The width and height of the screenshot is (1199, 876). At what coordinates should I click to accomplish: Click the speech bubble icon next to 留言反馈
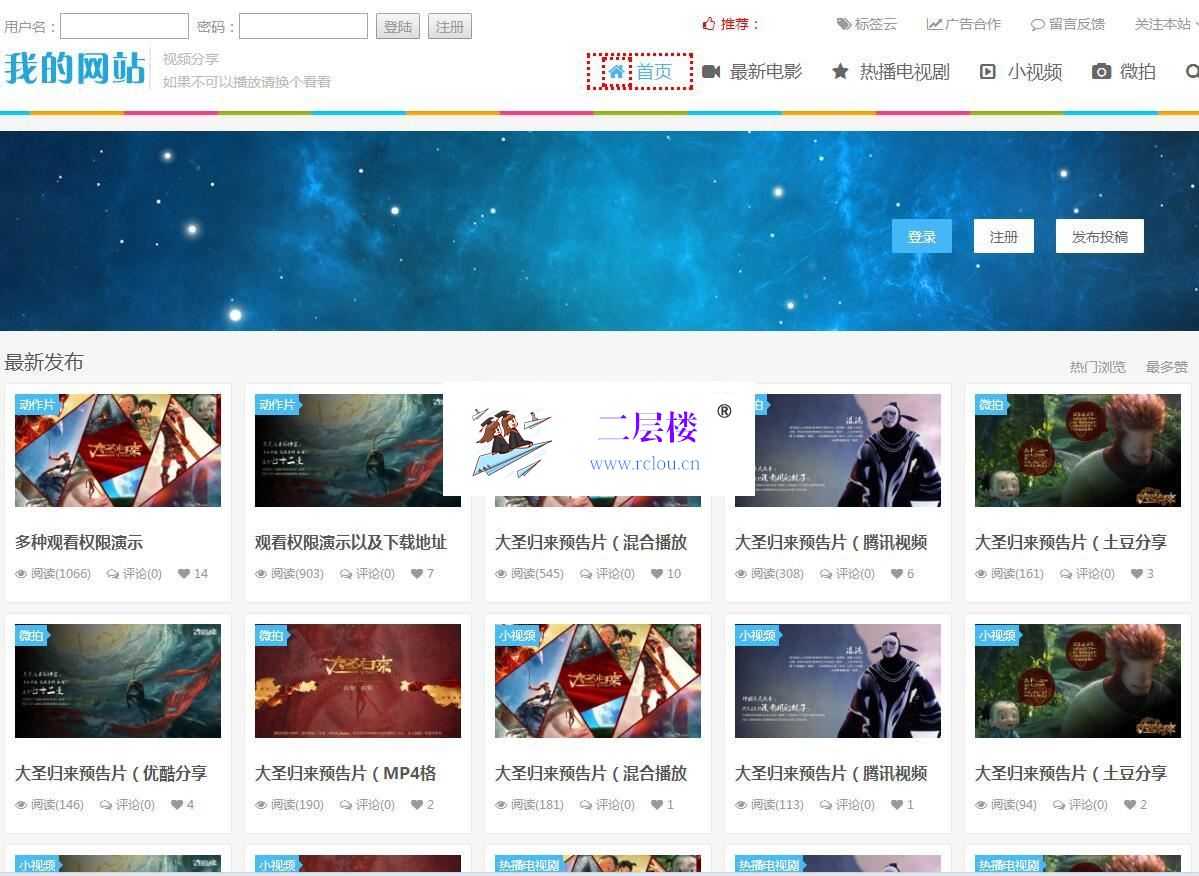tap(1038, 24)
